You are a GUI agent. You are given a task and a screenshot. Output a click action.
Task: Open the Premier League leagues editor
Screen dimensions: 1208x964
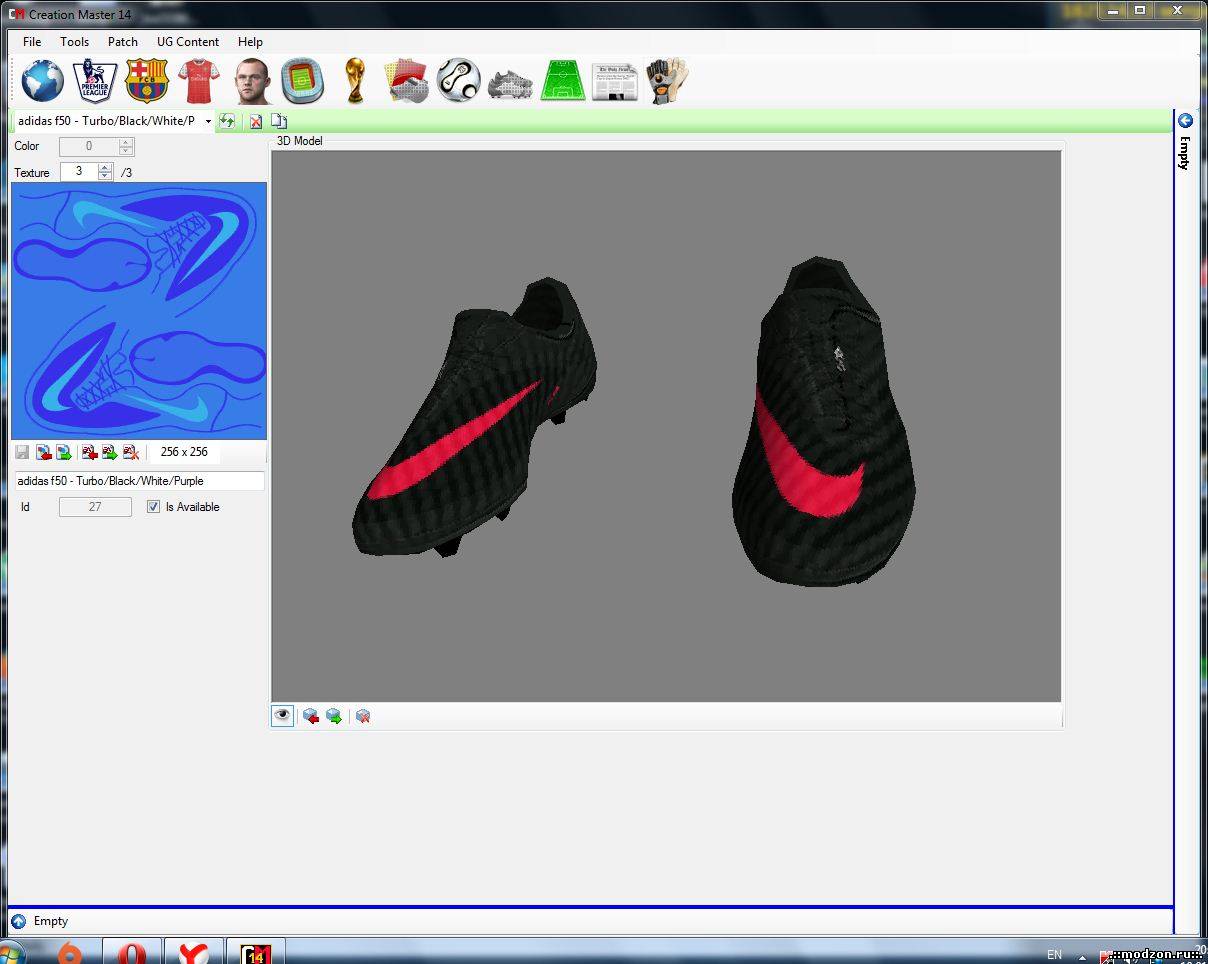[x=95, y=81]
